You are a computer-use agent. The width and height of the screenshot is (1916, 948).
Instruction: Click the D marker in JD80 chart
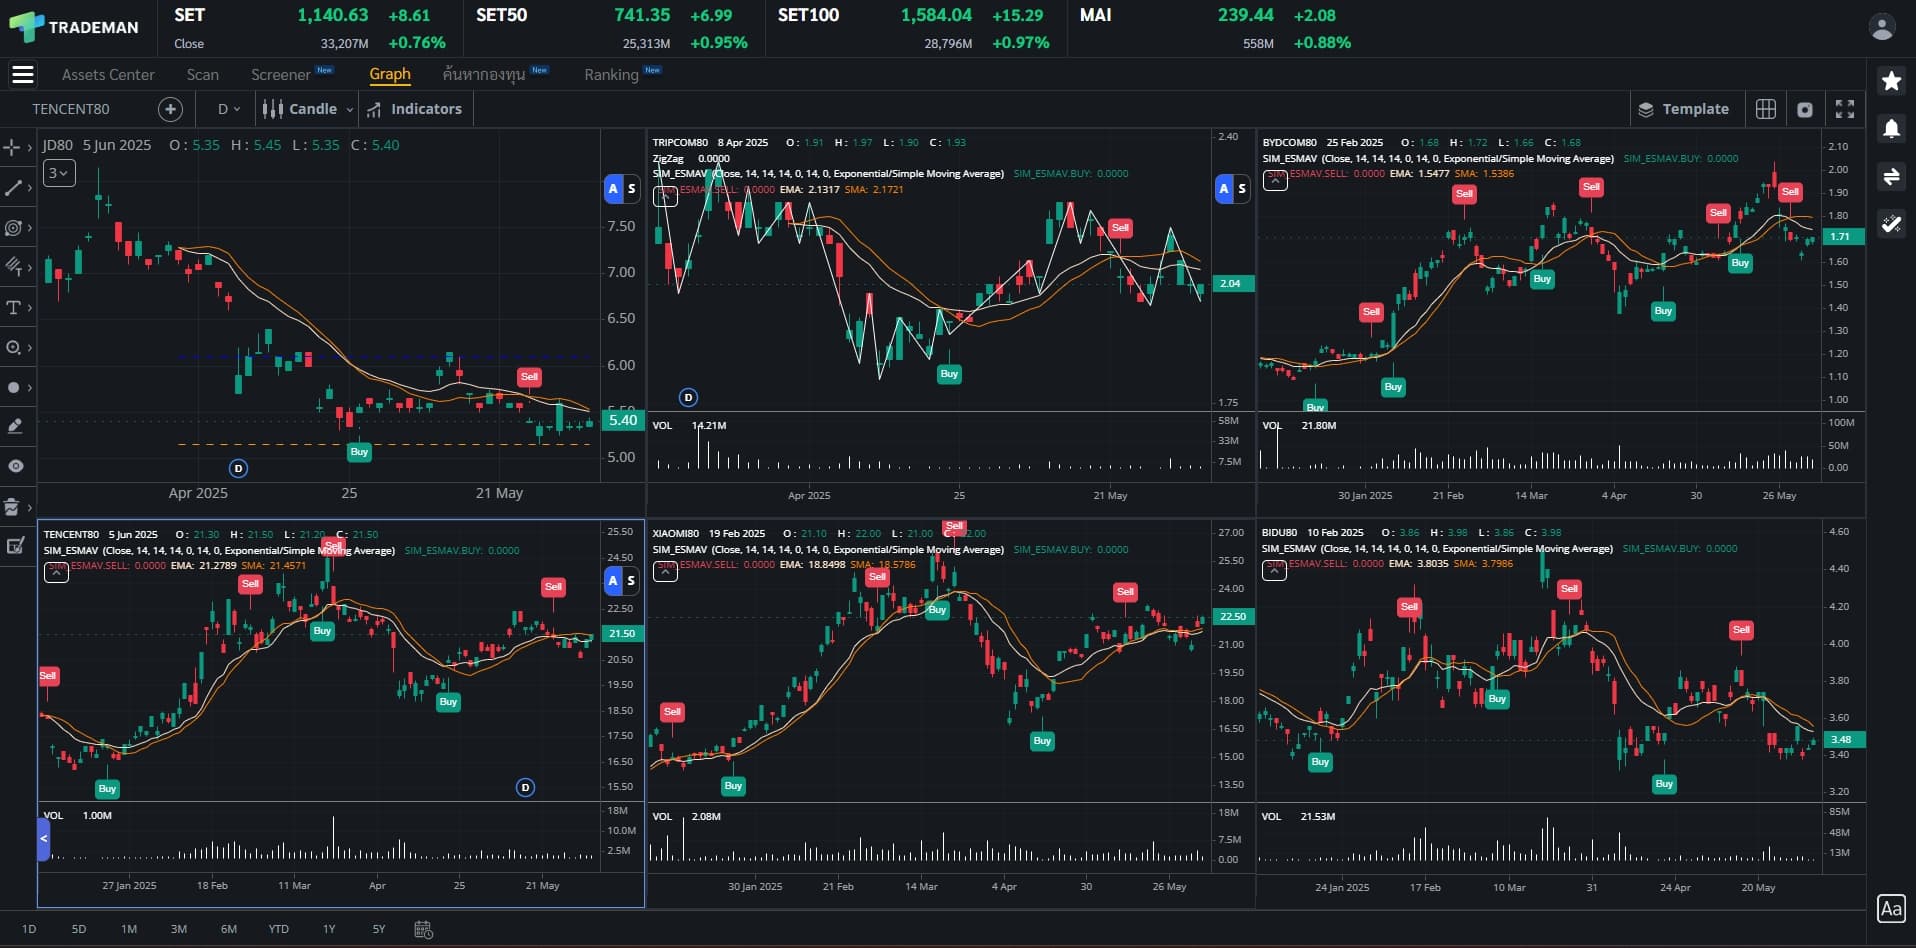point(238,468)
